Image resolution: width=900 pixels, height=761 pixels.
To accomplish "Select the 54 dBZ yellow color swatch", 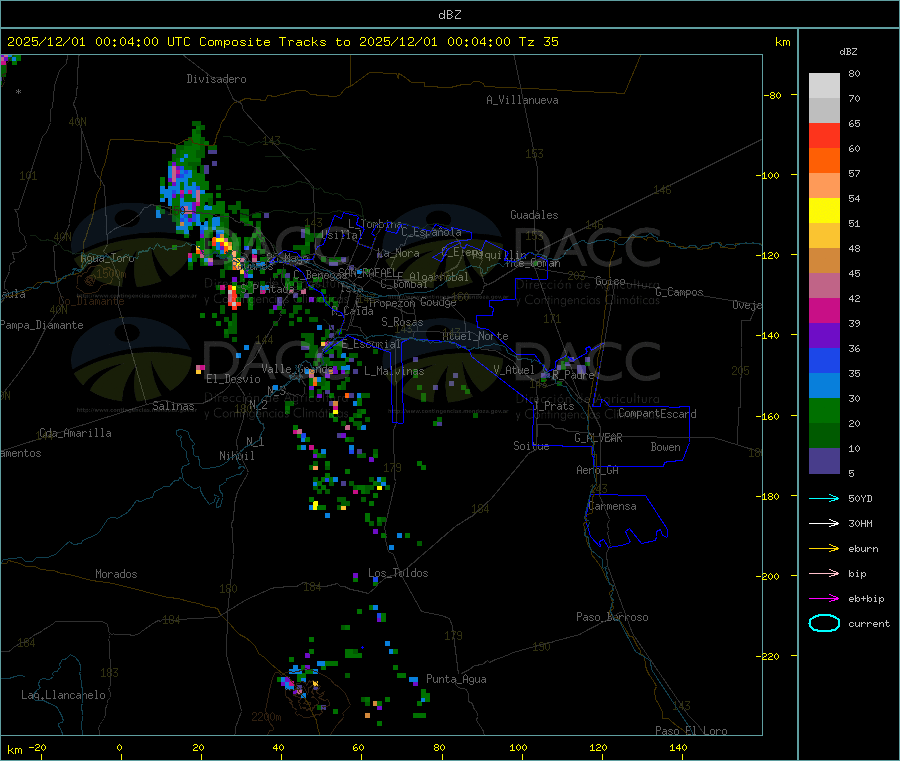I will point(824,211).
